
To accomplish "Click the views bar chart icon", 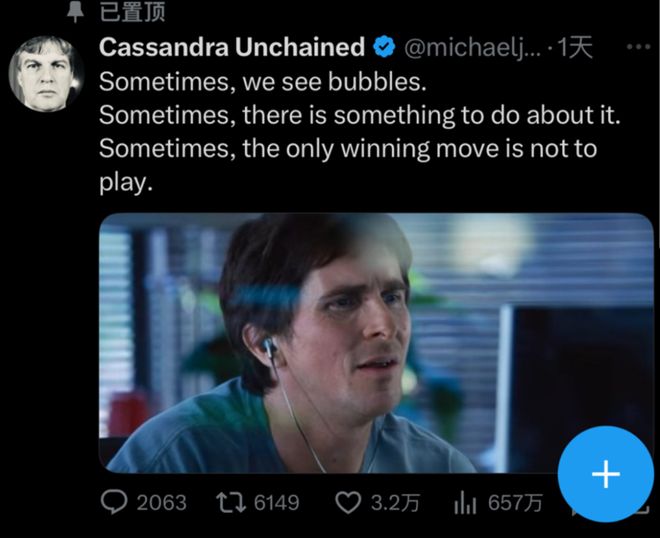I will pos(466,502).
